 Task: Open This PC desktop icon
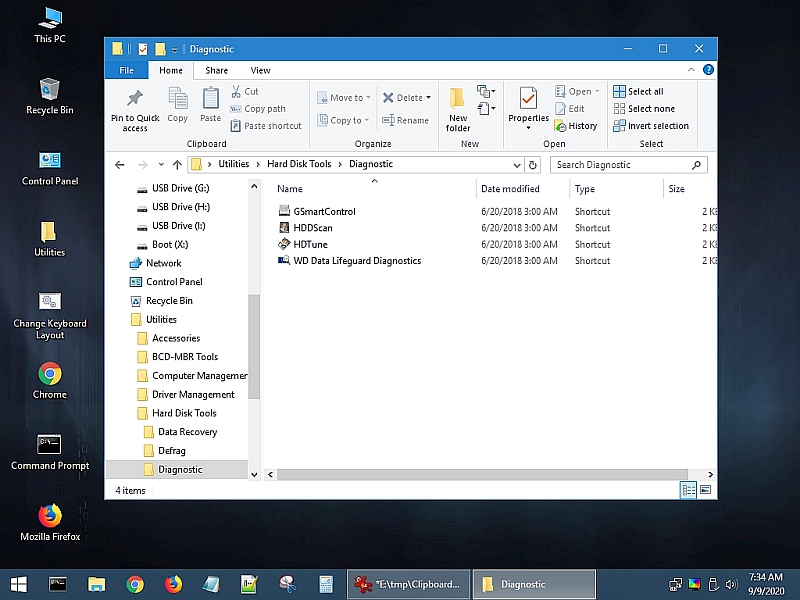click(49, 26)
